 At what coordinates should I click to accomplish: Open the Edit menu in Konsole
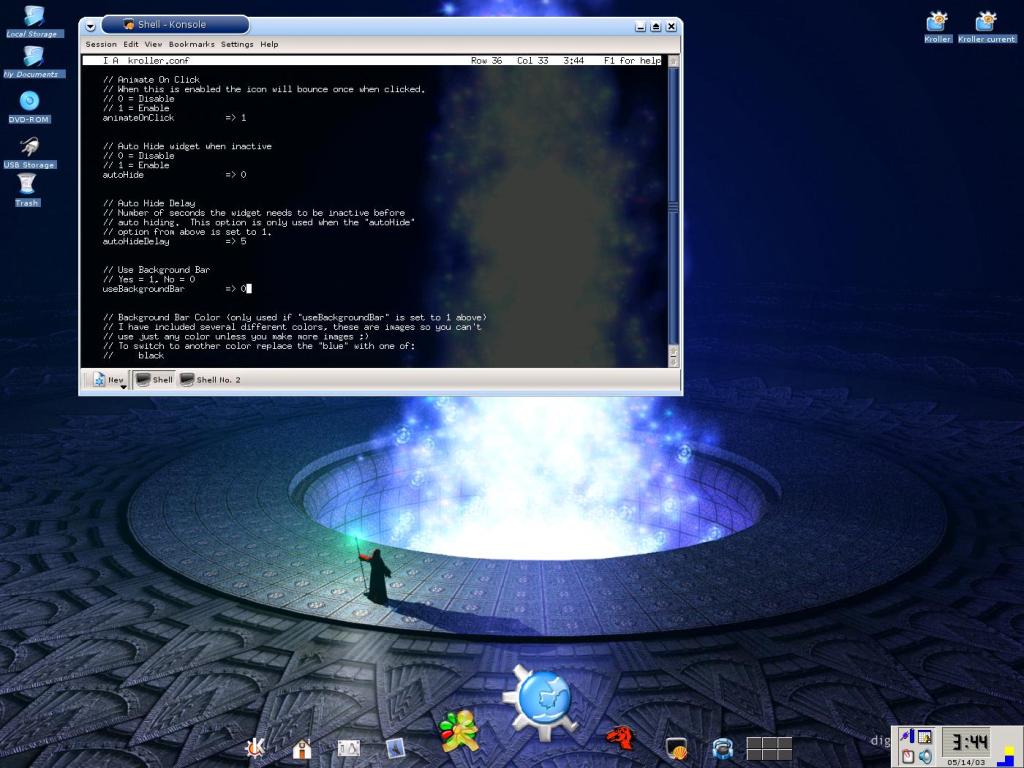[131, 44]
